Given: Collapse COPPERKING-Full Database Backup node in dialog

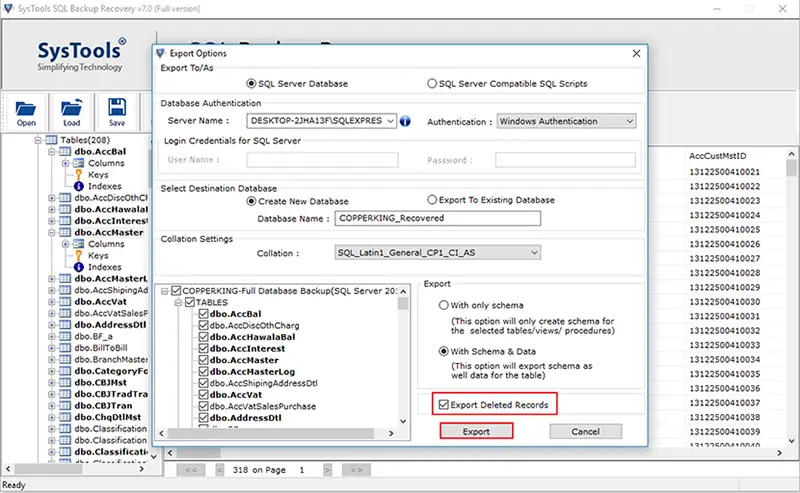Looking at the screenshot, I should coord(164,291).
